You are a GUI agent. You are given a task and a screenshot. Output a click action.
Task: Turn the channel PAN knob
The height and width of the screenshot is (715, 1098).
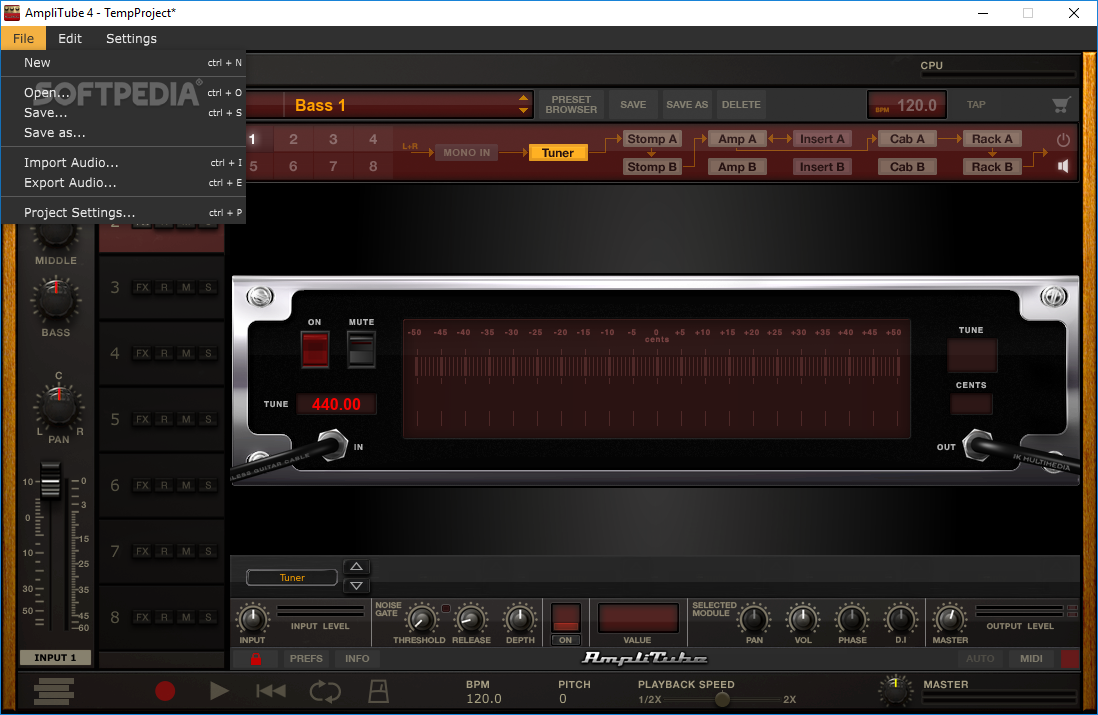click(x=59, y=406)
